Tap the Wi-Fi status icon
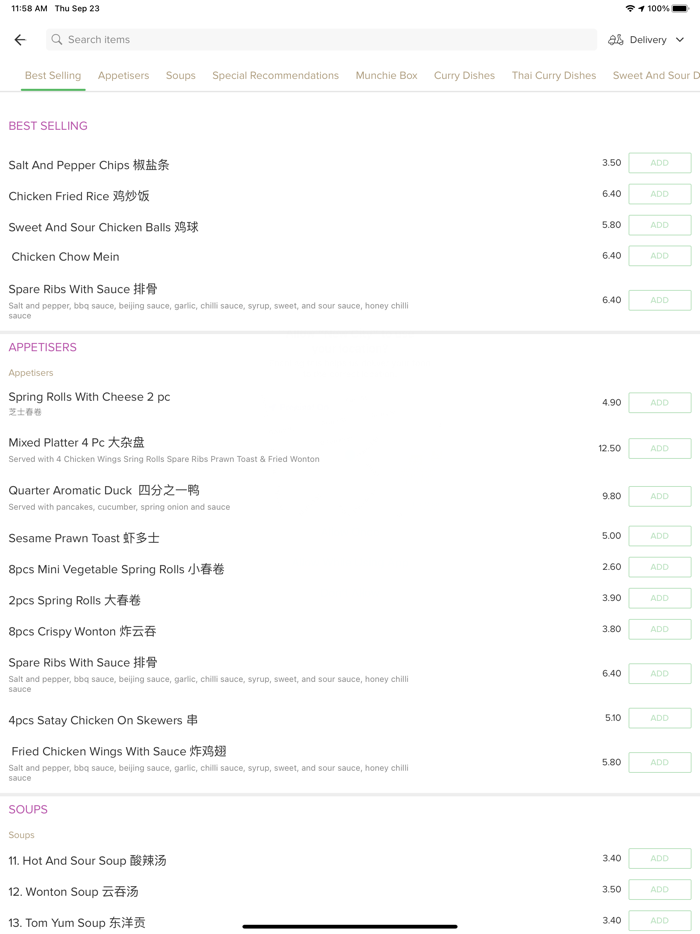This screenshot has height=934, width=700. pyautogui.click(x=630, y=8)
